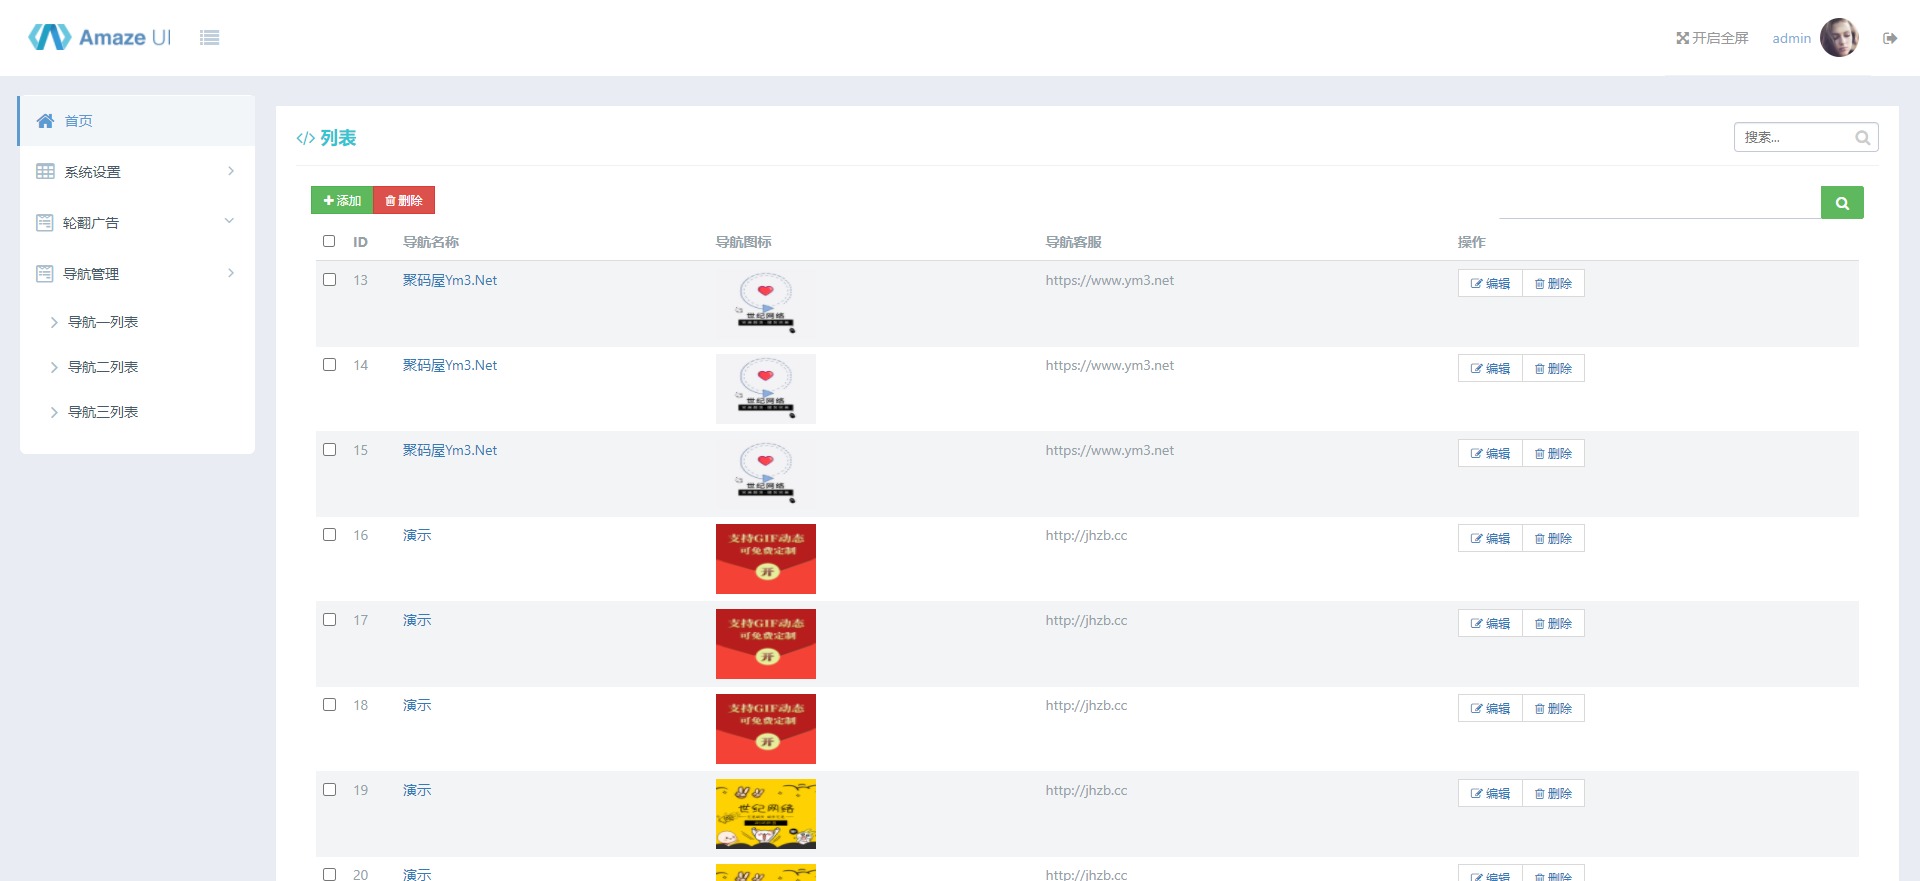Click 删除 for row ID 13
This screenshot has height=881, width=1920.
click(1553, 283)
